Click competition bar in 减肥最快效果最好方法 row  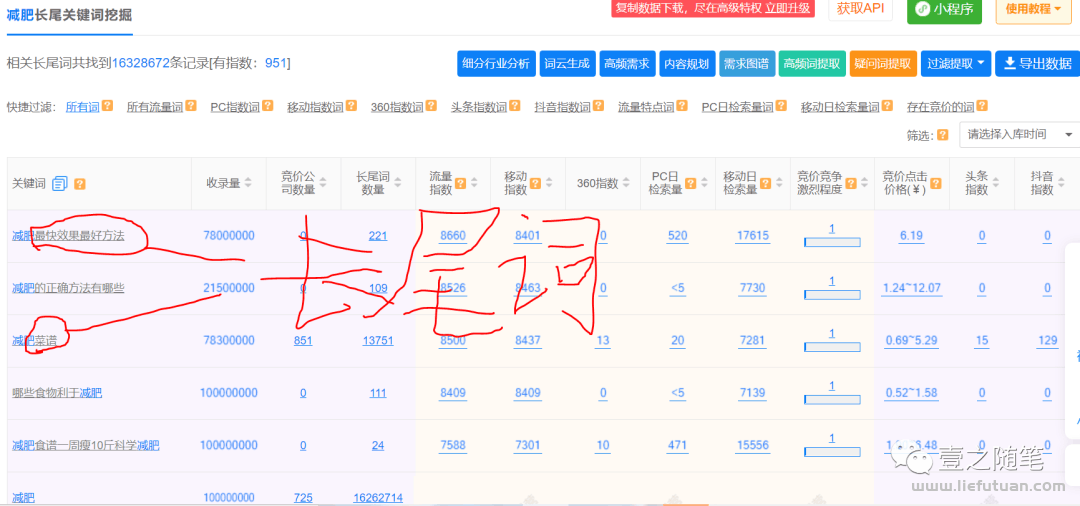[x=832, y=242]
